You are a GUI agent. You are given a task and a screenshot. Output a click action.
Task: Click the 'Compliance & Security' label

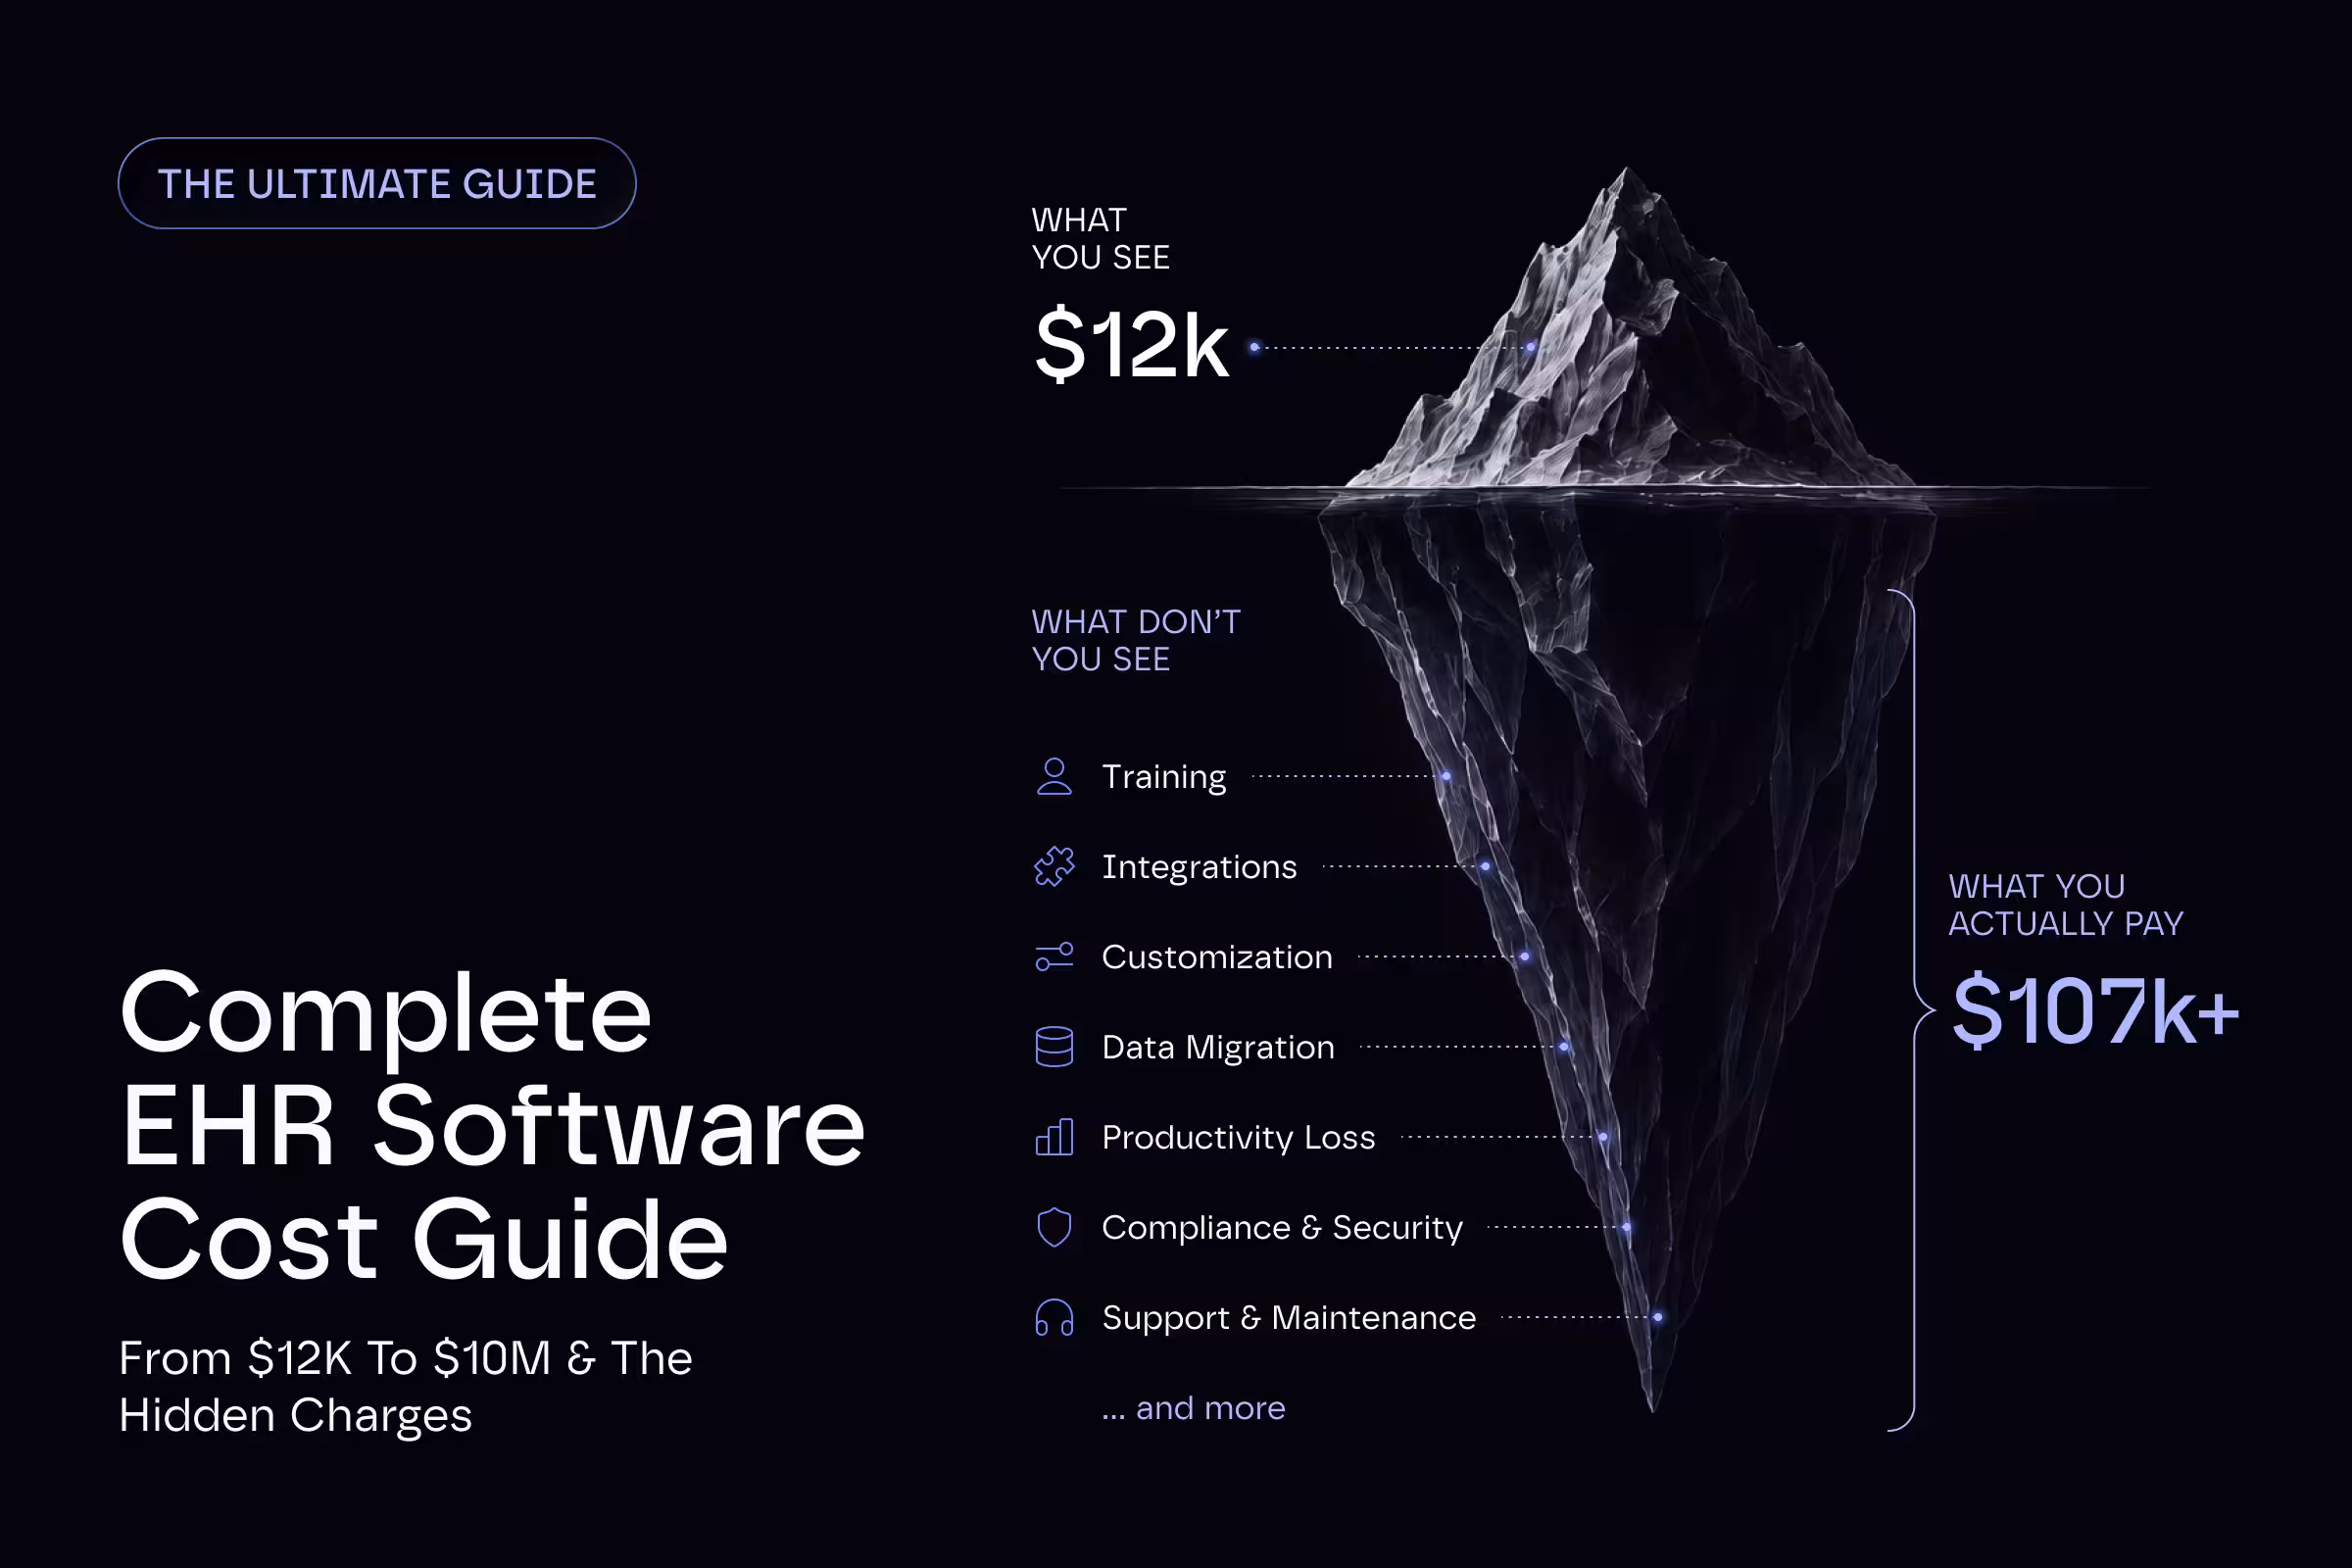pos(1282,1227)
